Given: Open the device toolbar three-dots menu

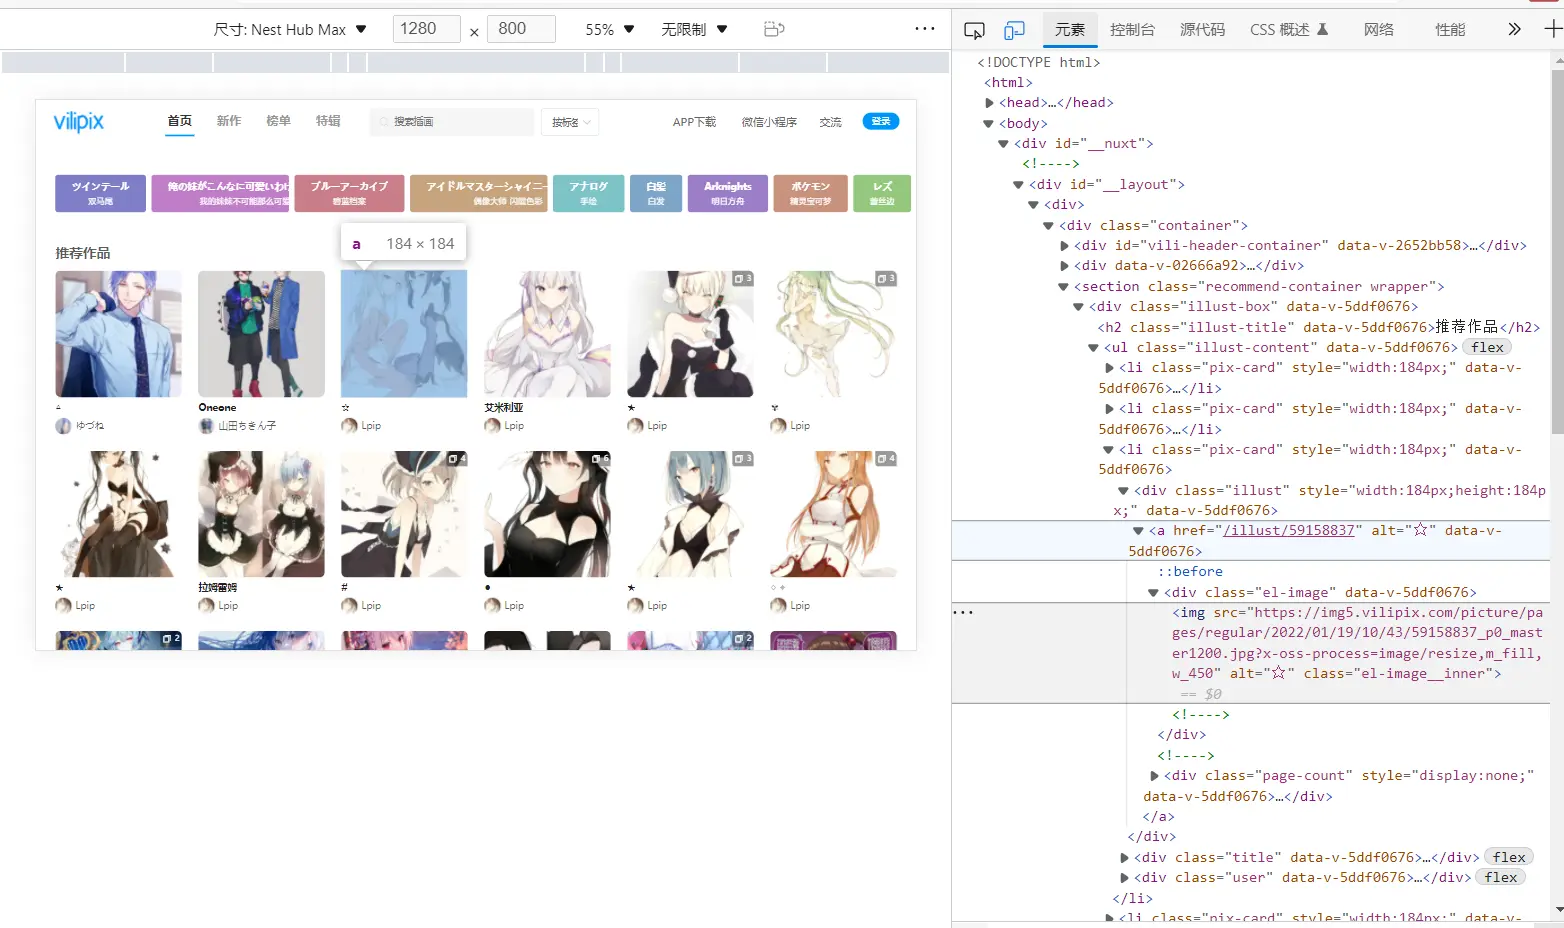Looking at the screenshot, I should tap(925, 29).
